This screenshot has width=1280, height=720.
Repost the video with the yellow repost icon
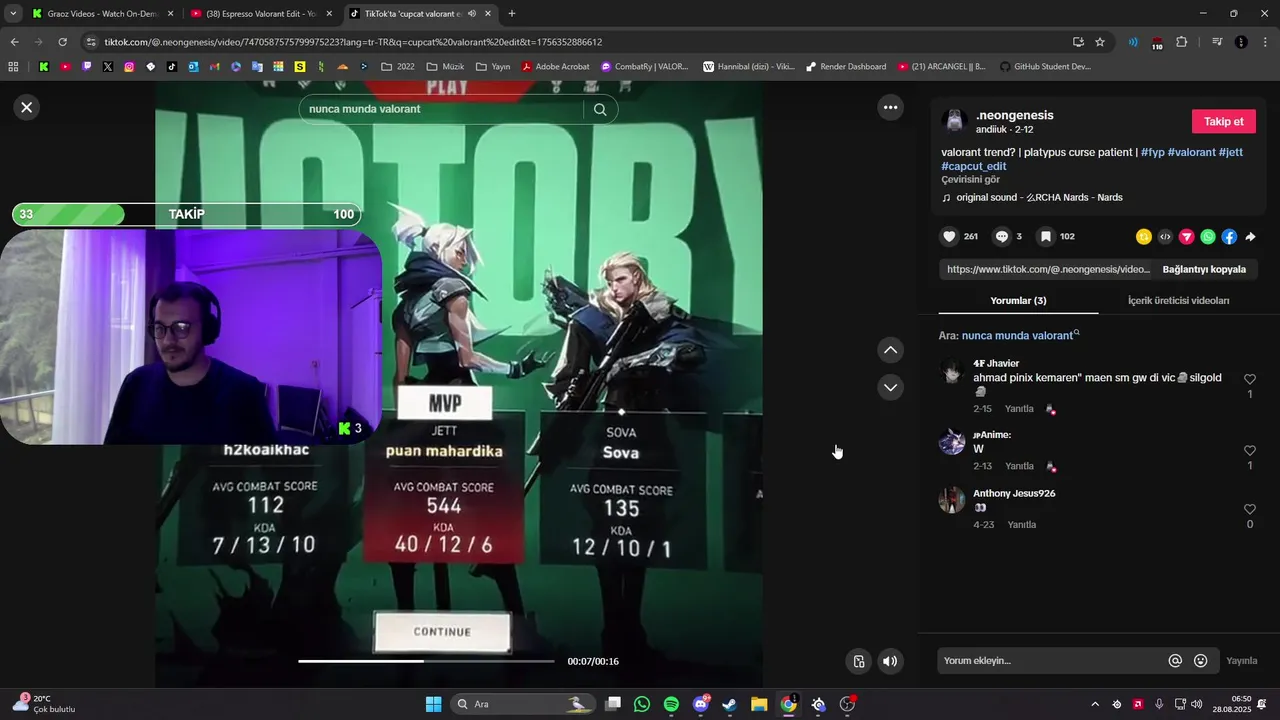point(1144,237)
